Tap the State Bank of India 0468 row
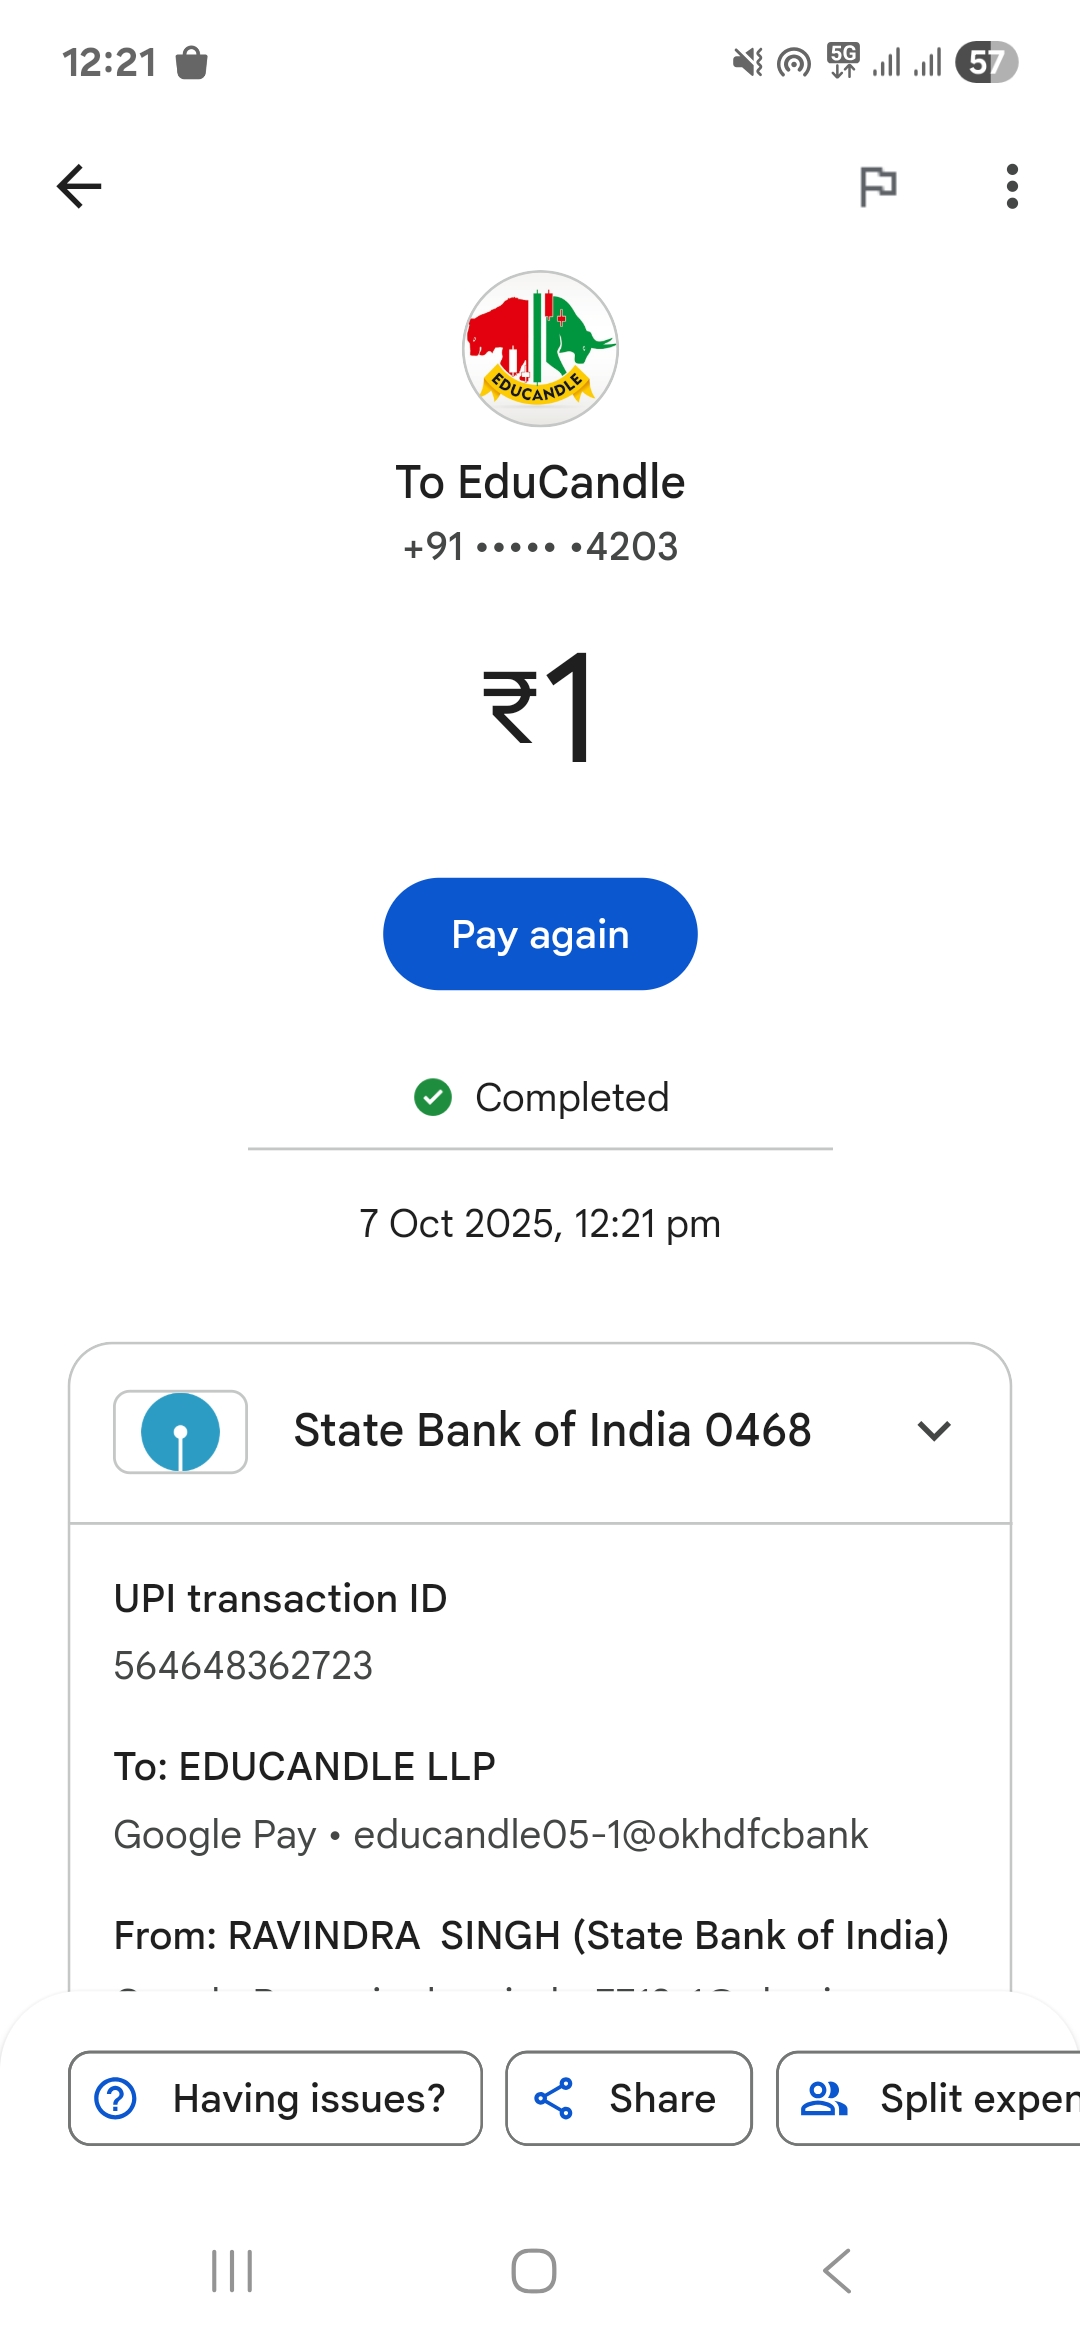 tap(552, 1431)
